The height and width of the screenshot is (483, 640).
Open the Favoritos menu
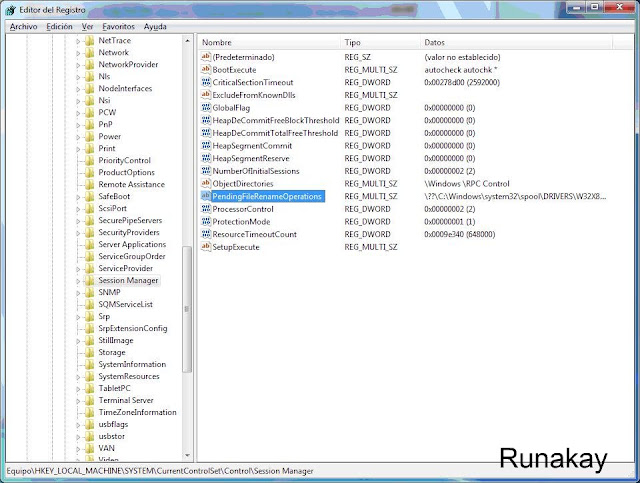pyautogui.click(x=118, y=27)
